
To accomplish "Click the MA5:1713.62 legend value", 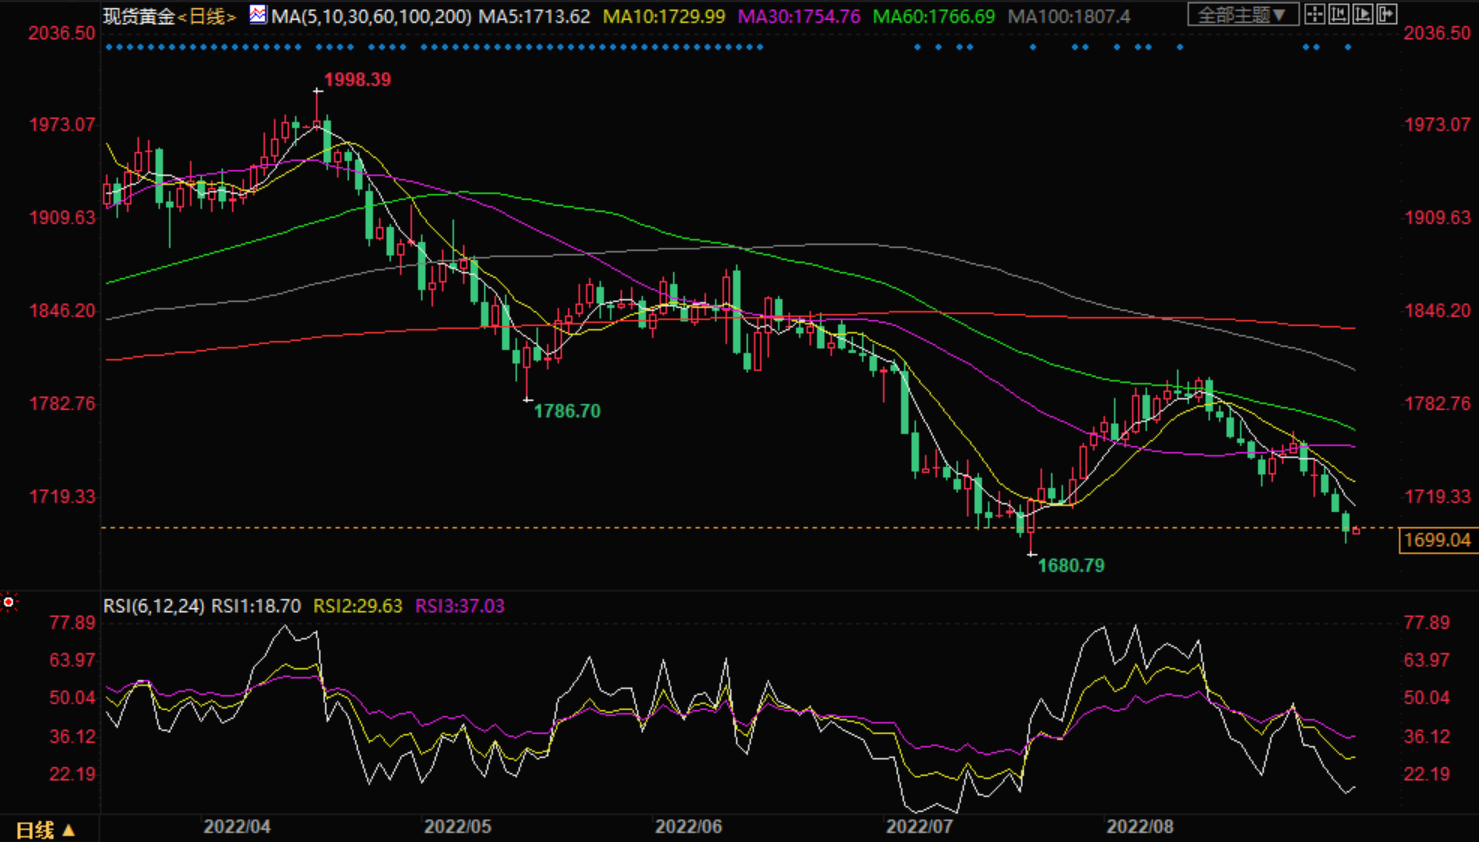I will (x=534, y=17).
